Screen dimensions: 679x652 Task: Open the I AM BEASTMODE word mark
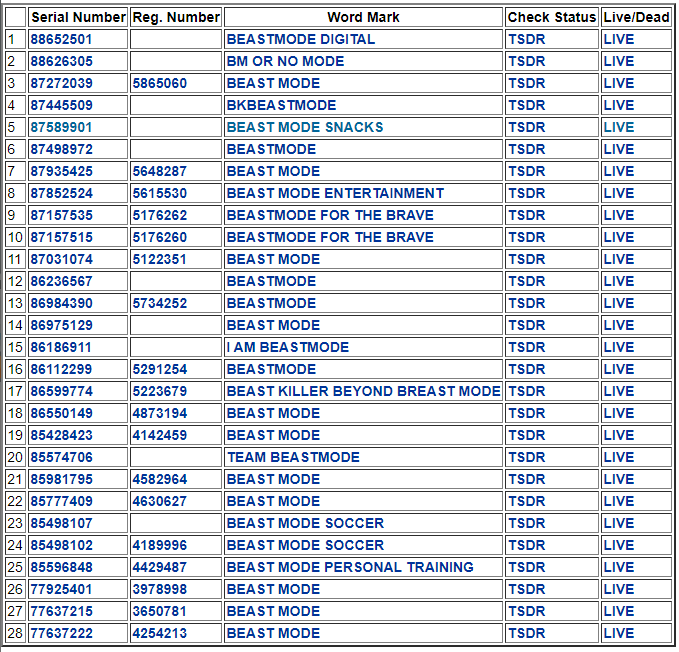tap(287, 347)
